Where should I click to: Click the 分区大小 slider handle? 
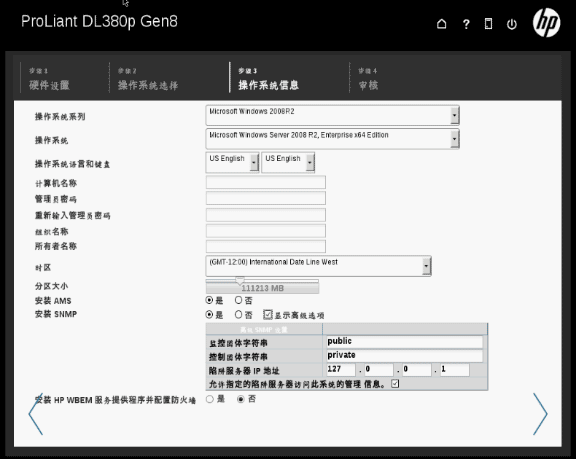pos(240,281)
